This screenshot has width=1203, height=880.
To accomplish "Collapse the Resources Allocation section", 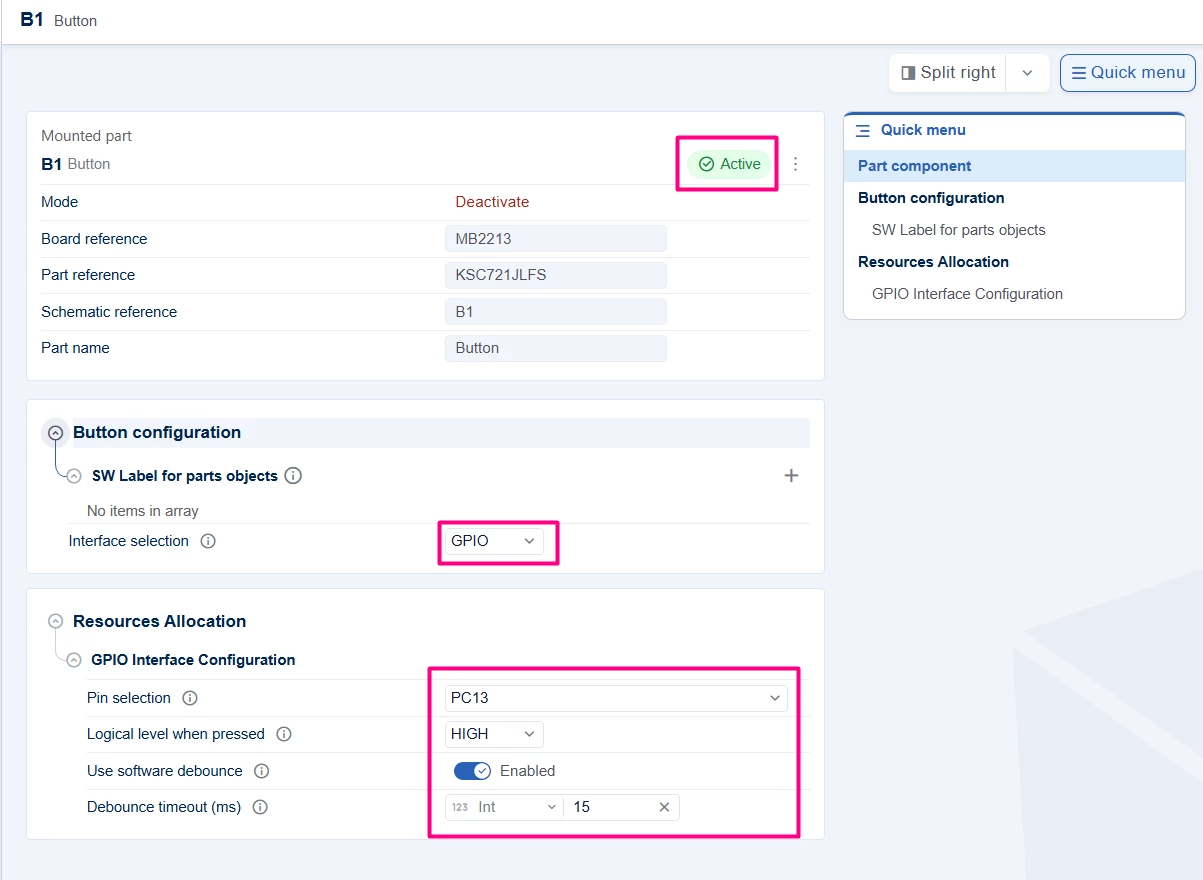I will click(56, 621).
